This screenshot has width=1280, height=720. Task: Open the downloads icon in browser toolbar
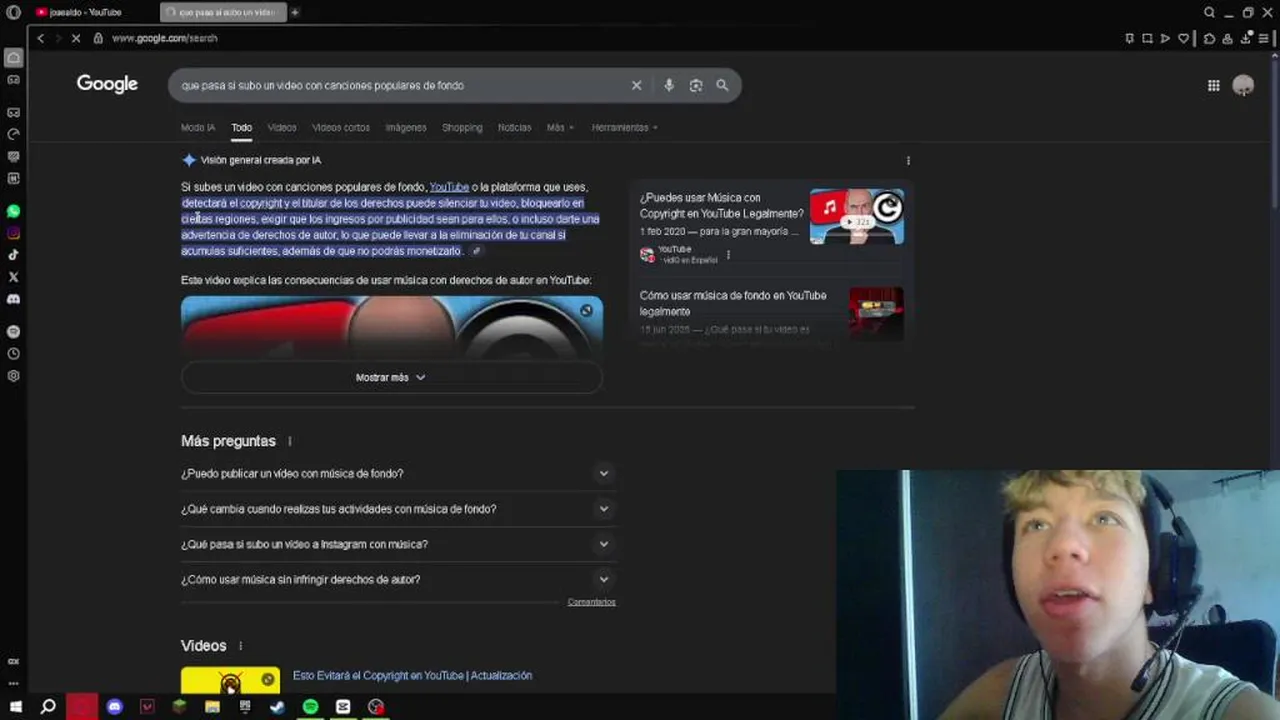[1246, 38]
